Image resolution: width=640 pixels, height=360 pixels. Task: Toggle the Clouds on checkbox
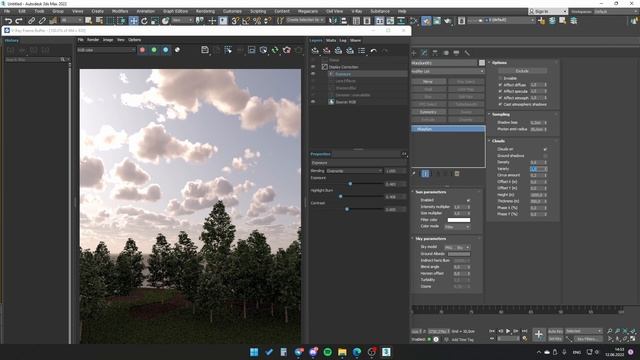pos(545,149)
